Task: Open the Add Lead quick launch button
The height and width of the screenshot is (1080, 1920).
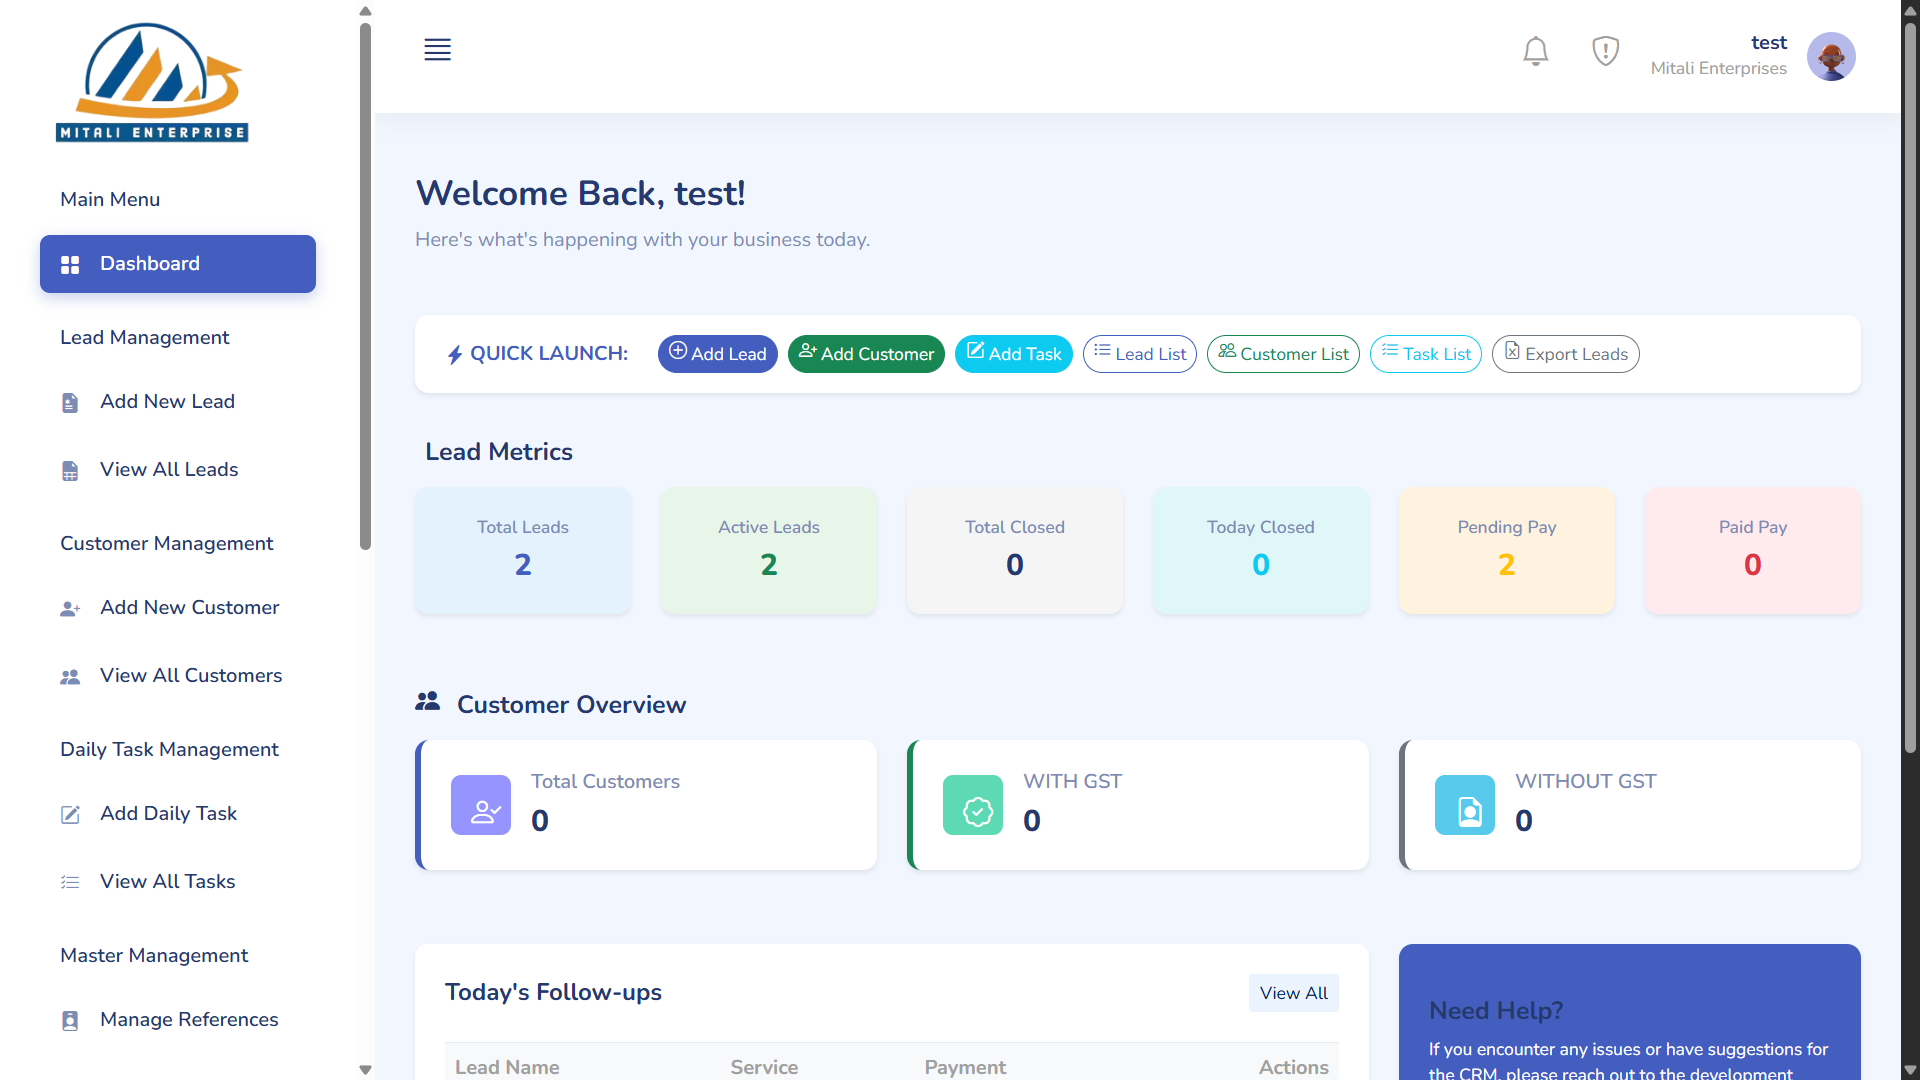Action: (x=717, y=354)
